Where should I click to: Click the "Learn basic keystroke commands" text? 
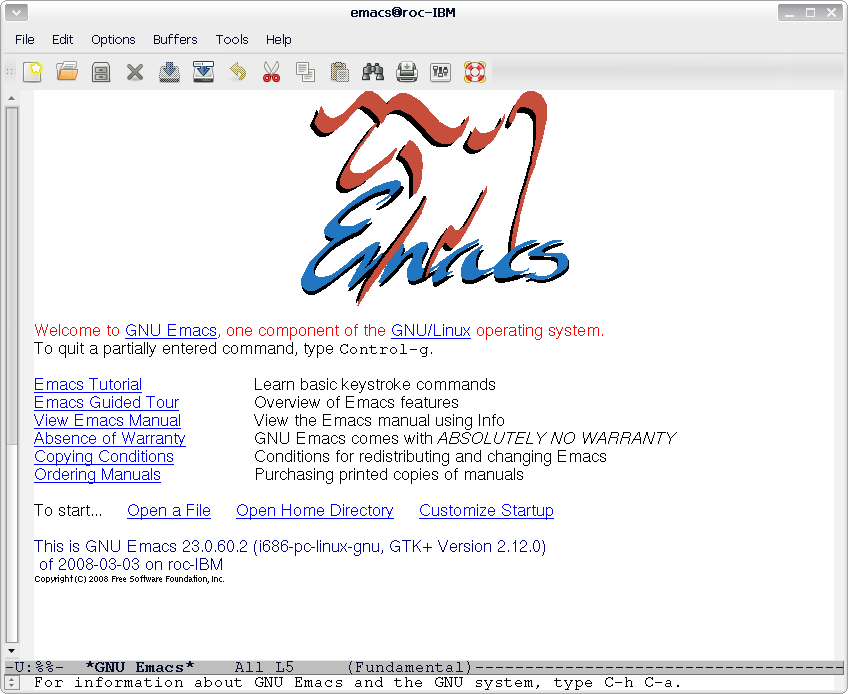click(x=375, y=385)
